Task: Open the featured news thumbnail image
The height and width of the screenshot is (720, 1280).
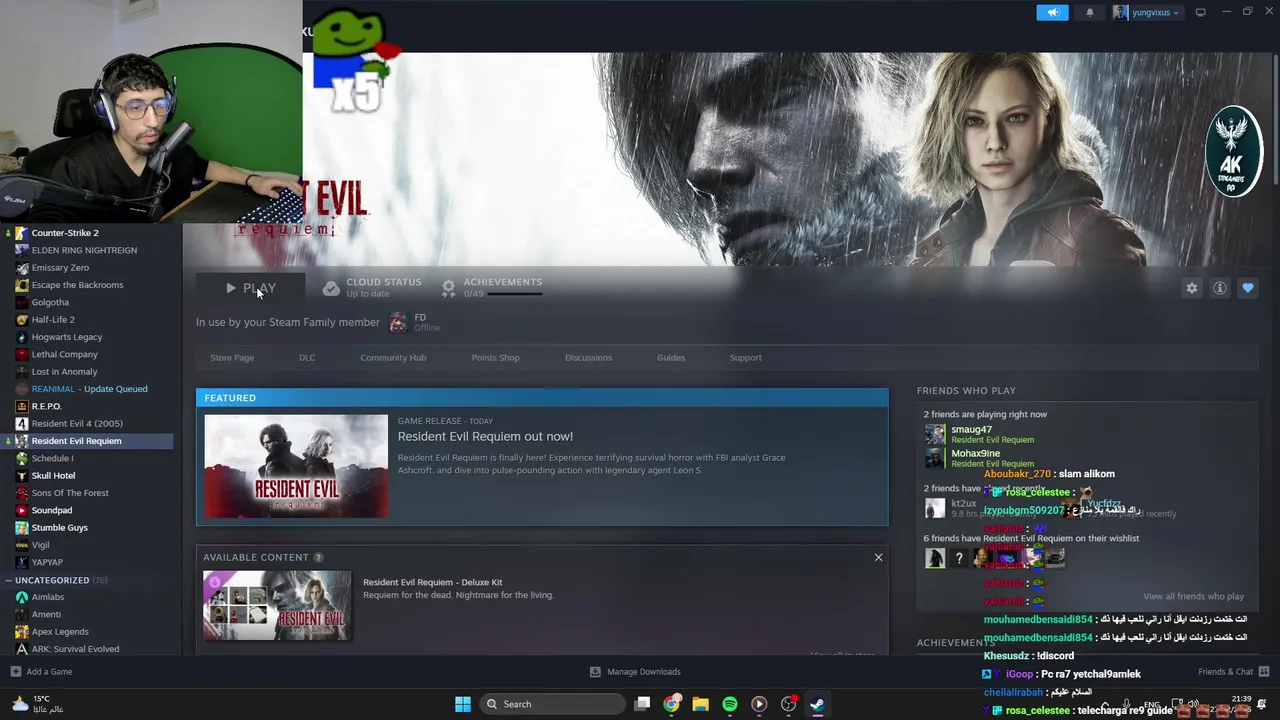Action: pos(296,466)
